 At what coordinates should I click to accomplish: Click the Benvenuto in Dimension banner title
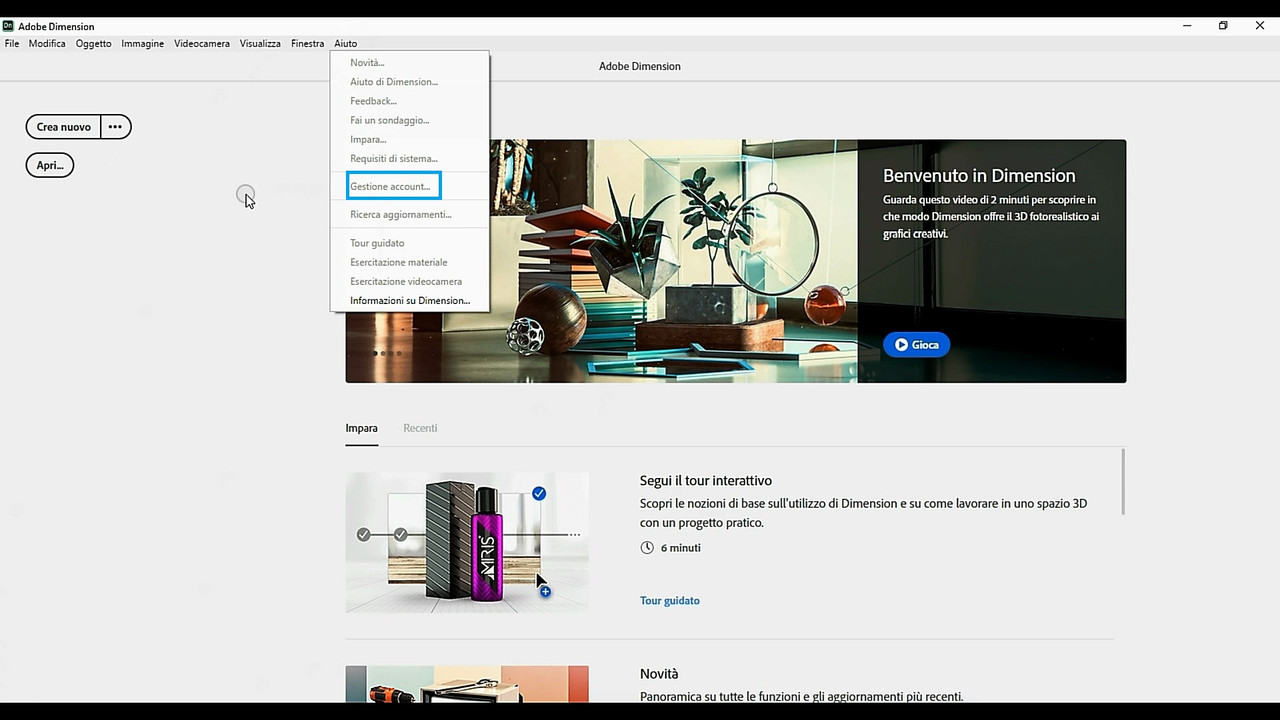pos(979,176)
